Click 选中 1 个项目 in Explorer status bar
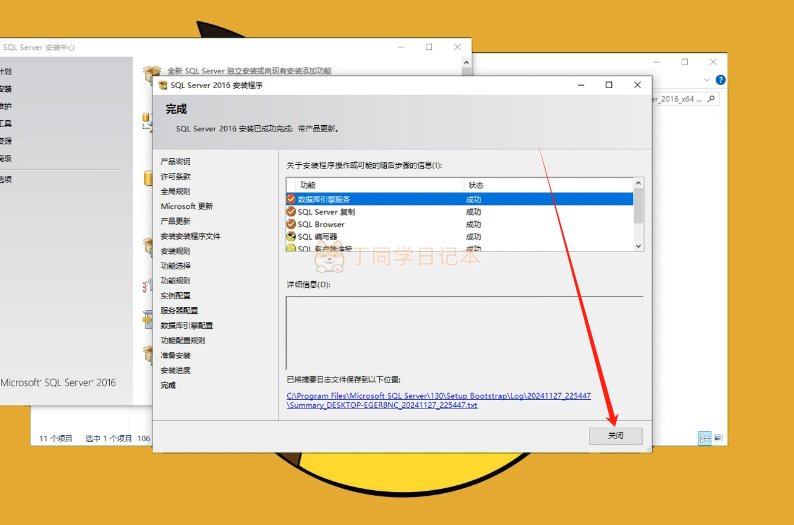 point(108,438)
